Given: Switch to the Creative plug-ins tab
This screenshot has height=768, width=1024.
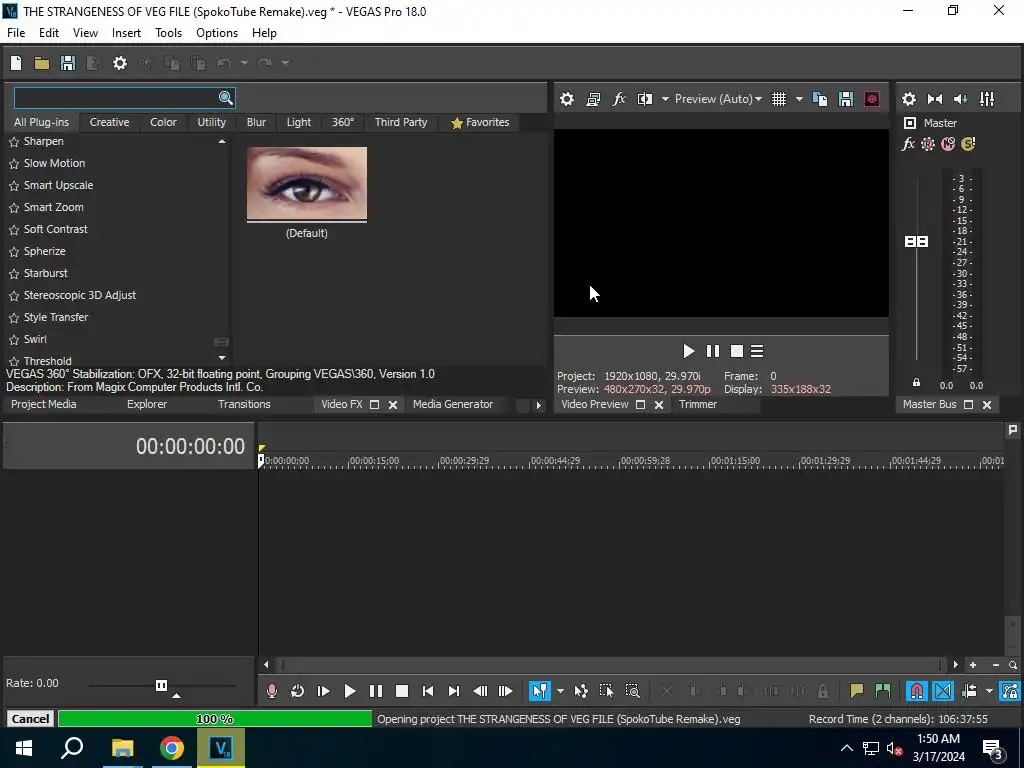Looking at the screenshot, I should point(109,122).
